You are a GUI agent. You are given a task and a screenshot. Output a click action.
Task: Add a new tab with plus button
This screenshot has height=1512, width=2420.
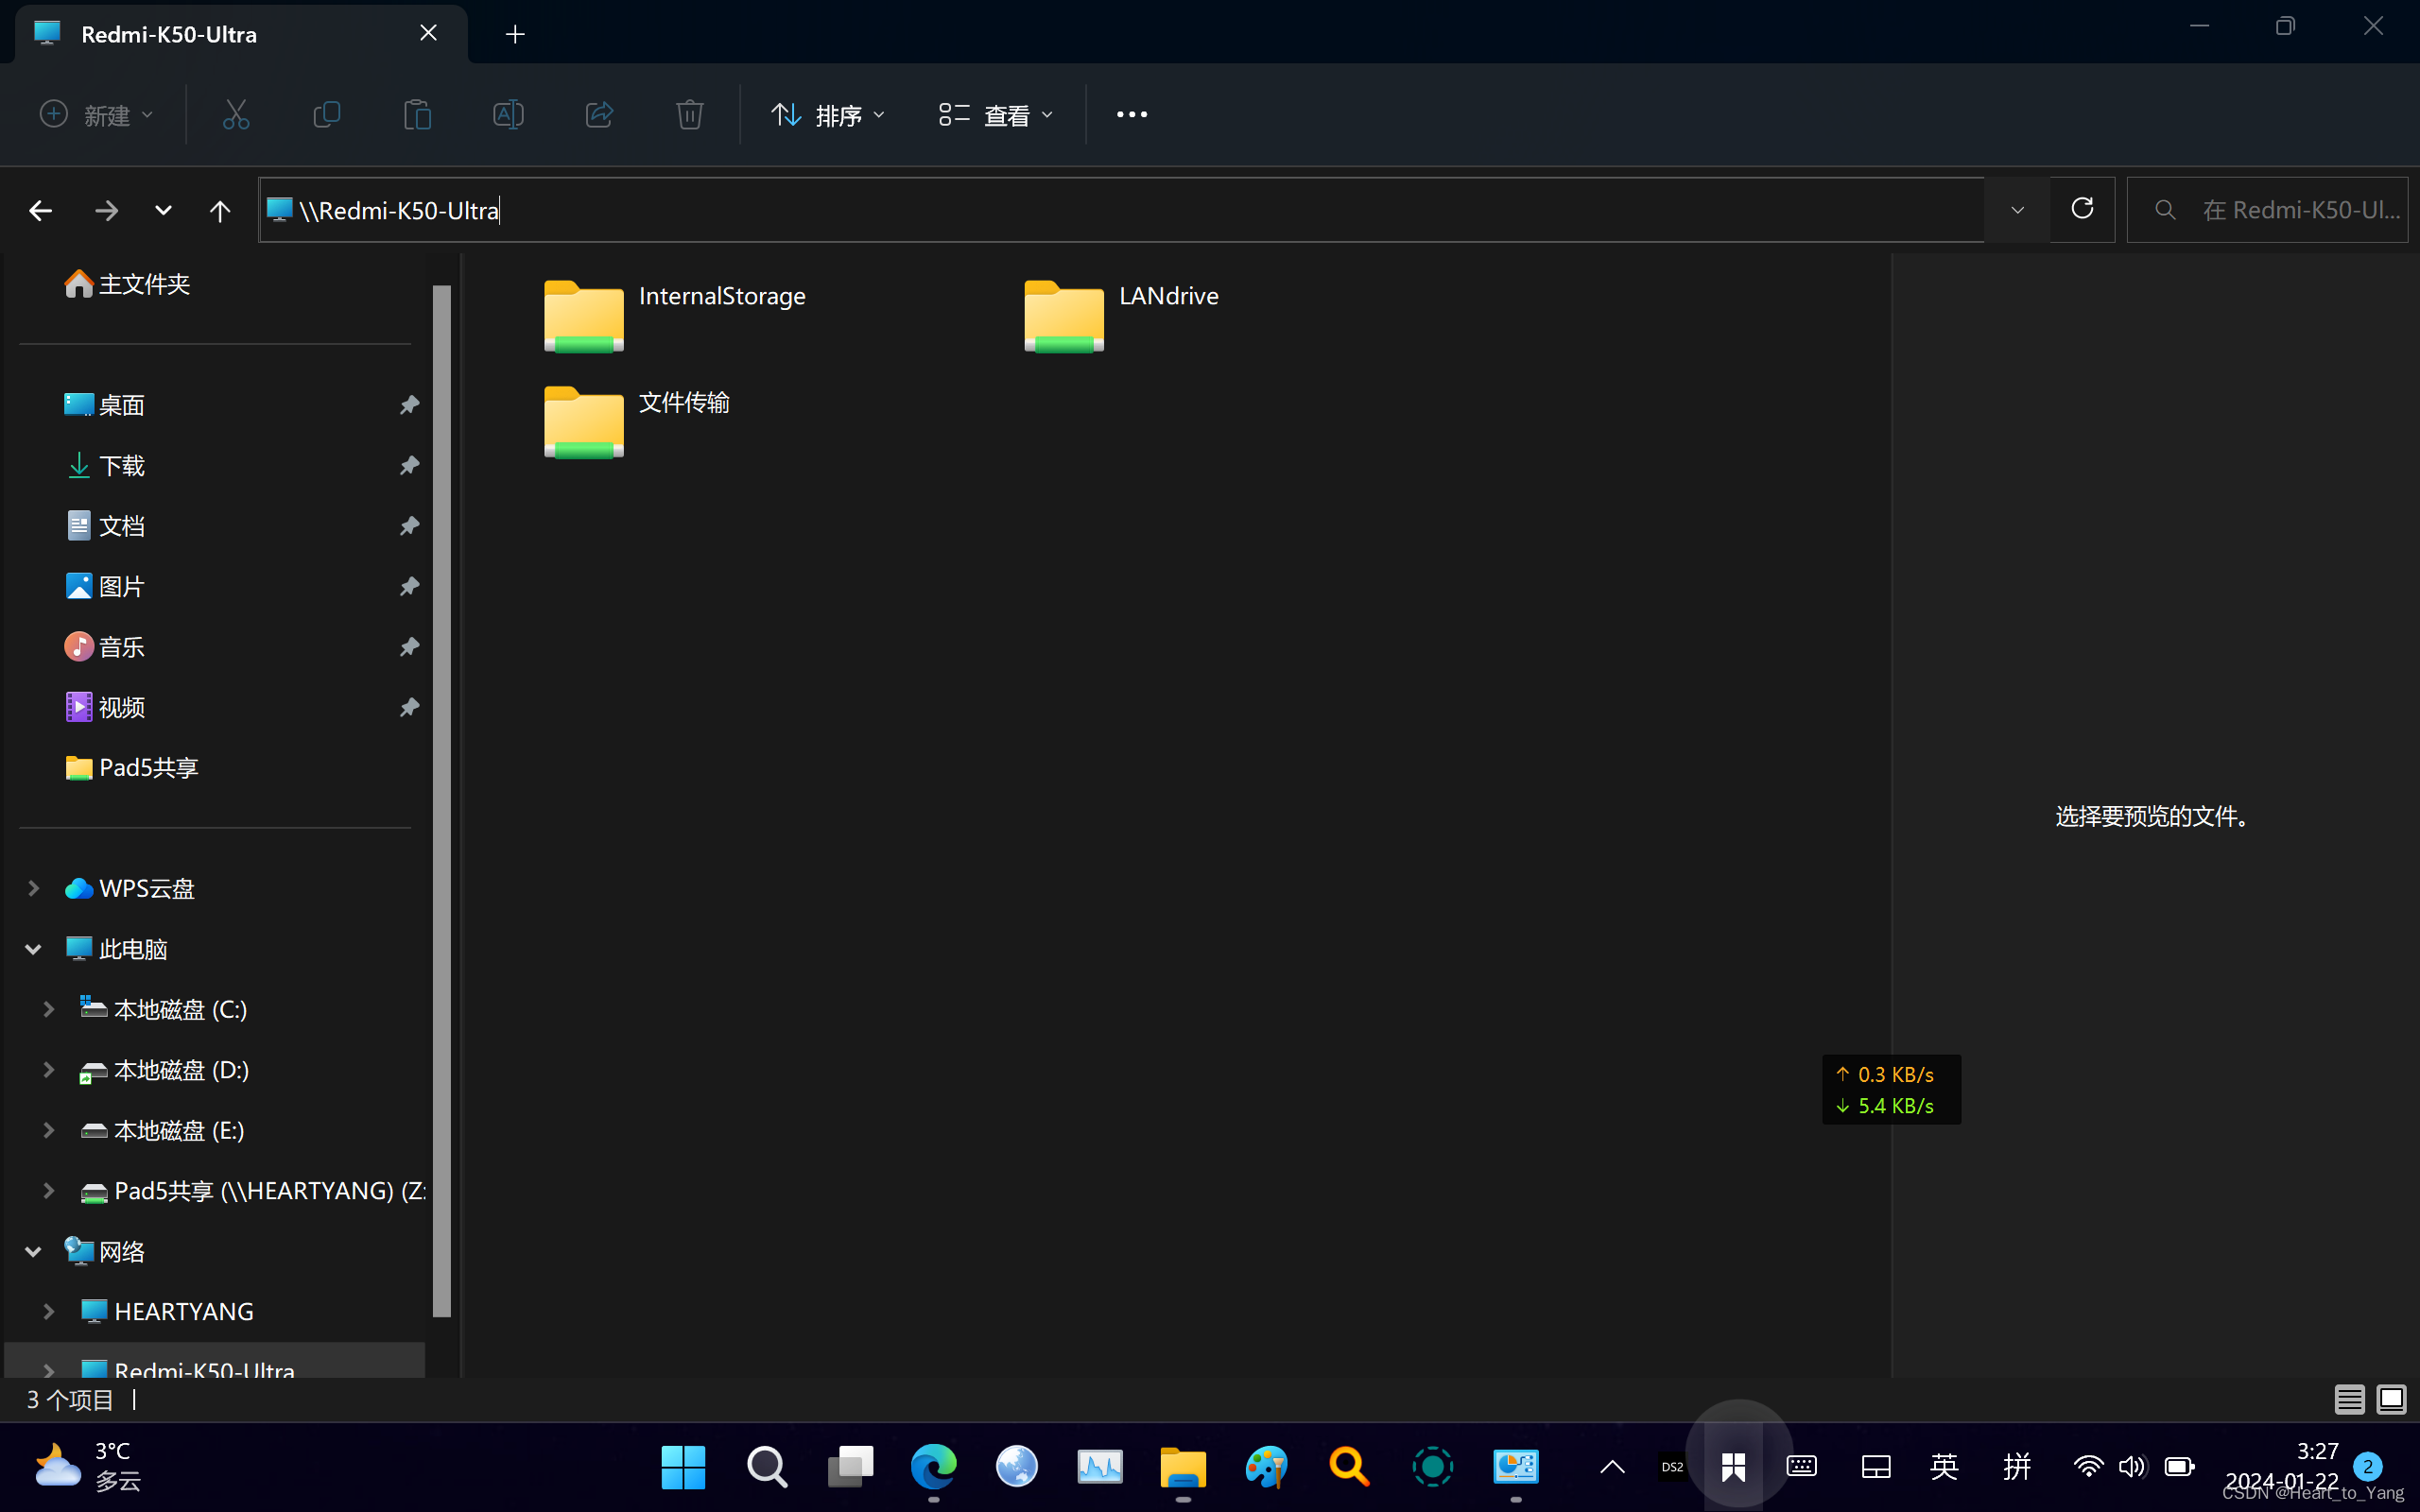(515, 34)
